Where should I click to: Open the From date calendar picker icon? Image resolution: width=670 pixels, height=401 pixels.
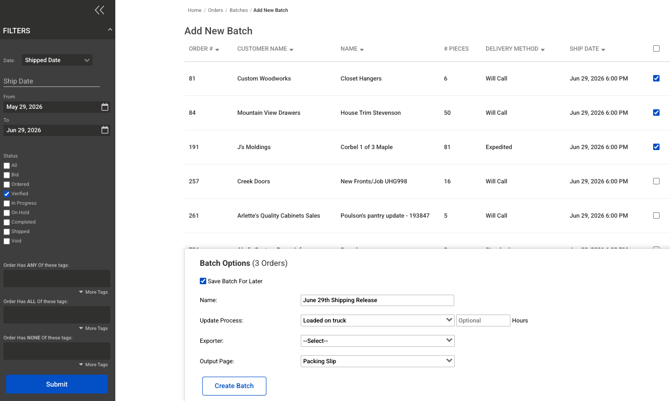[x=105, y=107]
